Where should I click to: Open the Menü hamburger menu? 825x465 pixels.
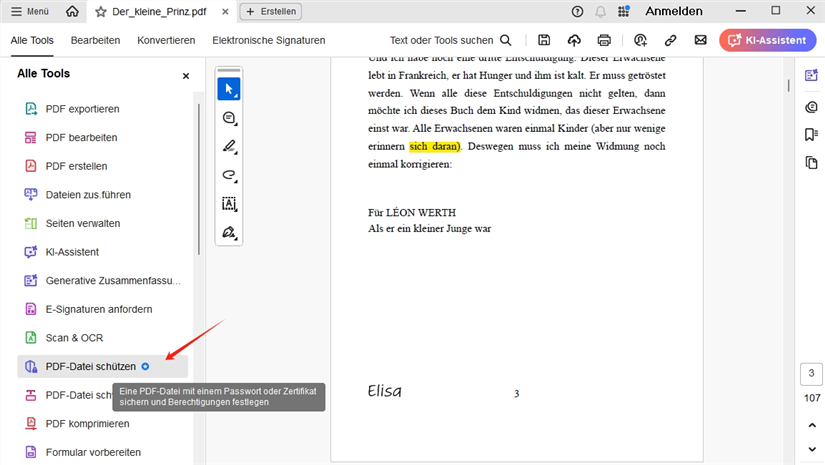tap(29, 11)
